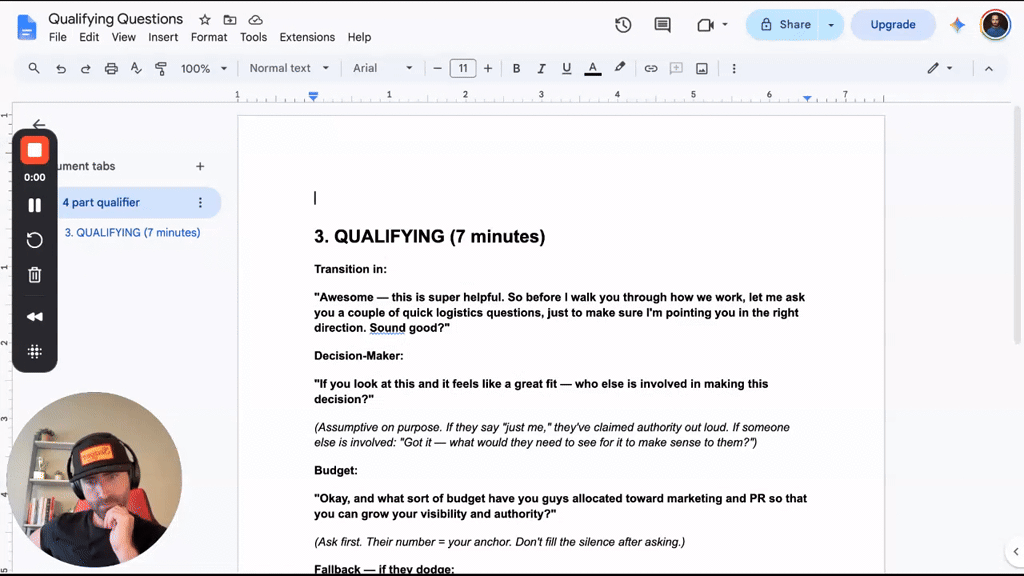1024x576 pixels.
Task: Open the Insert menu
Action: pyautogui.click(x=163, y=37)
